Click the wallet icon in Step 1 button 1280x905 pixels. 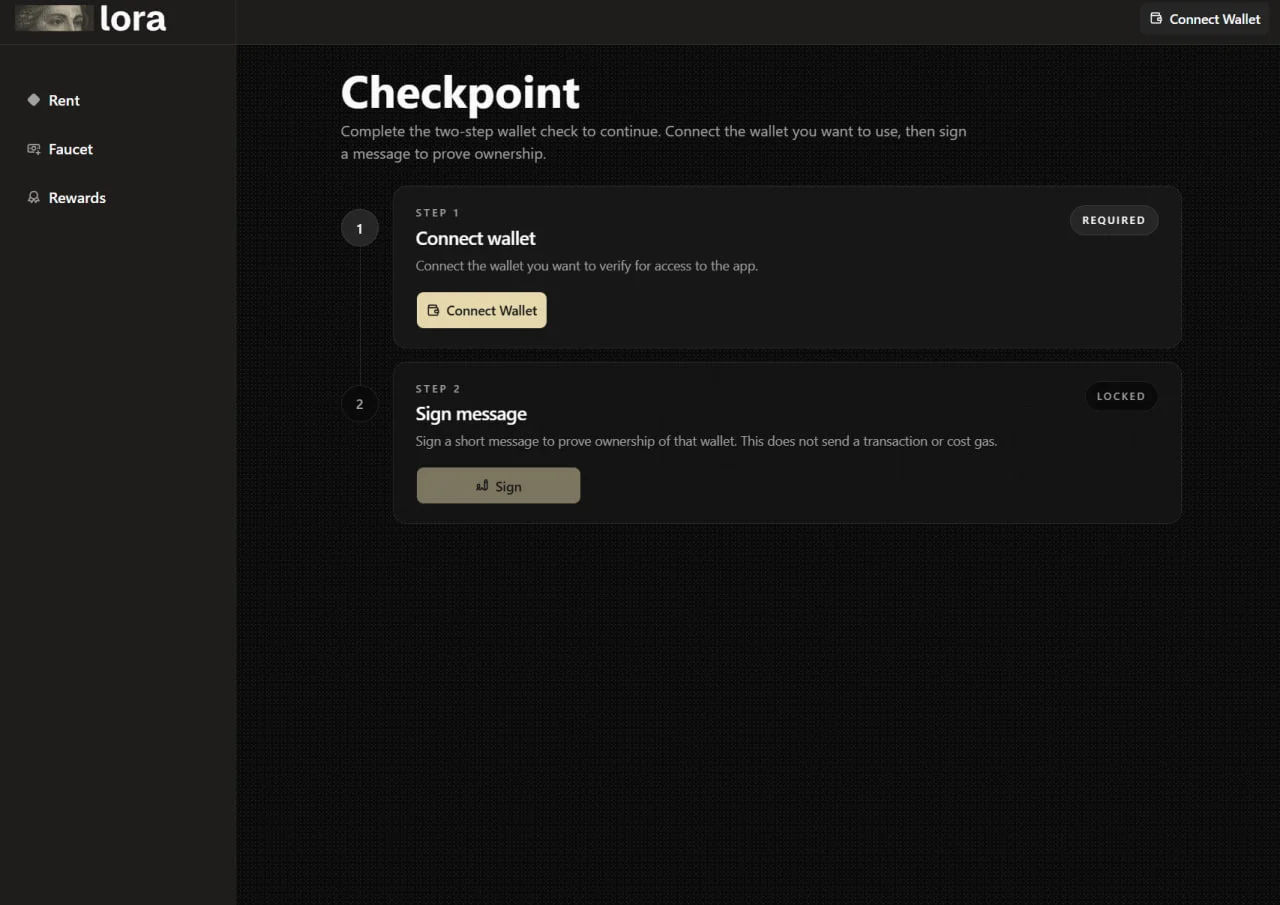pos(433,310)
